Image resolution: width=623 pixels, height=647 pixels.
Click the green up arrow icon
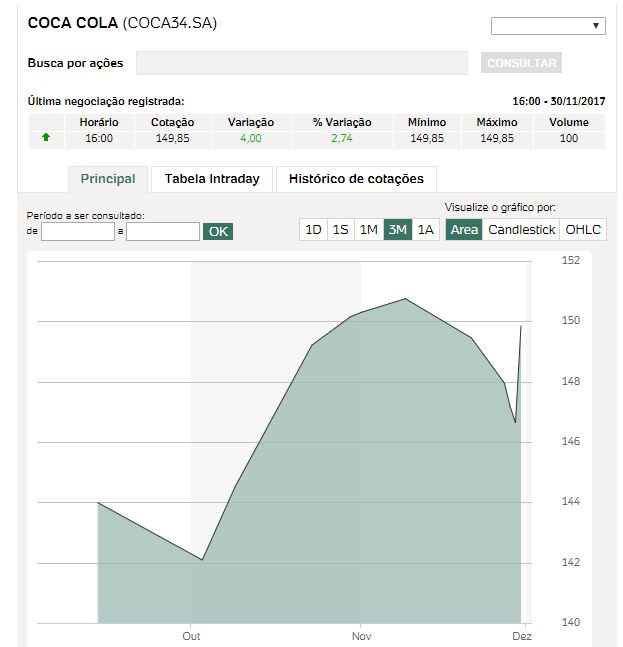[x=46, y=137]
